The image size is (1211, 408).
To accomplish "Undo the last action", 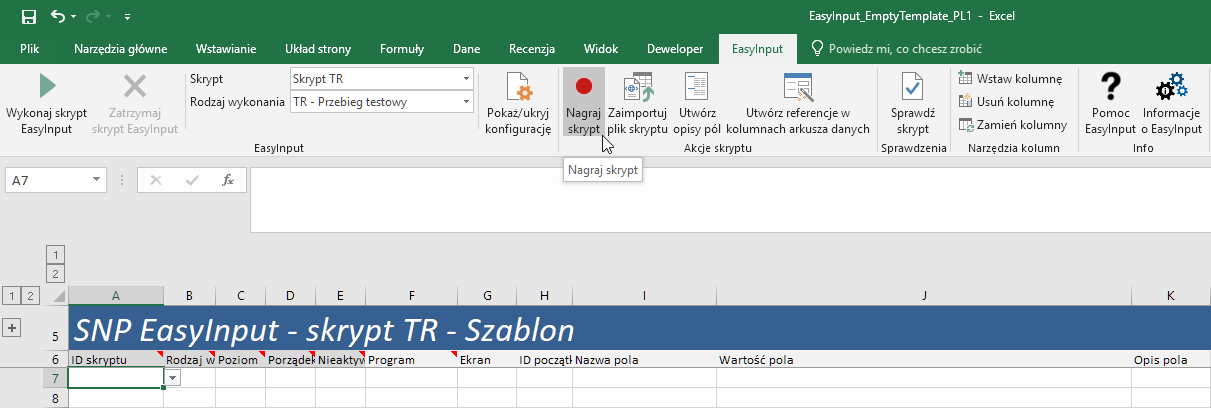I will (58, 16).
